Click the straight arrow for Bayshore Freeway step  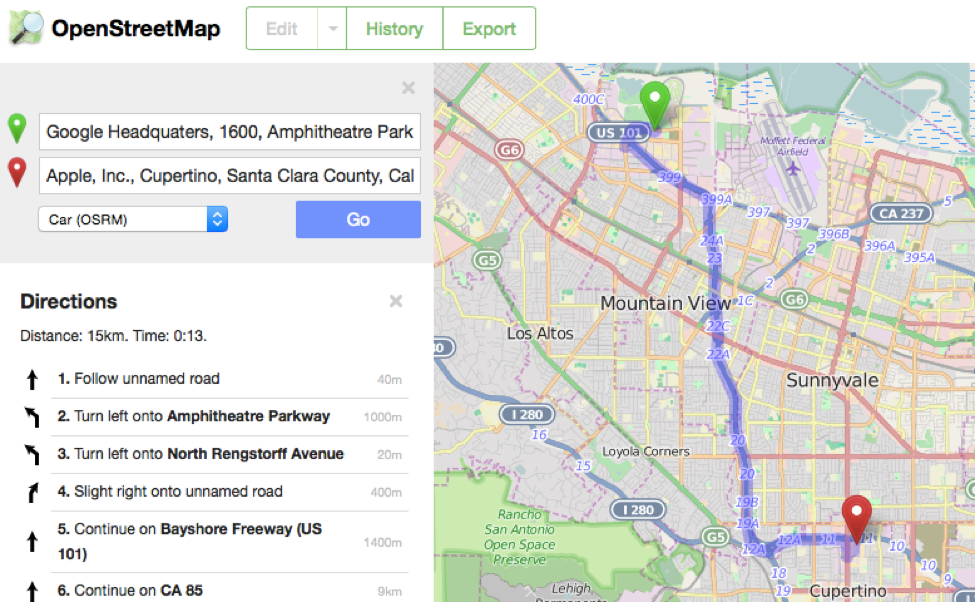[32, 542]
